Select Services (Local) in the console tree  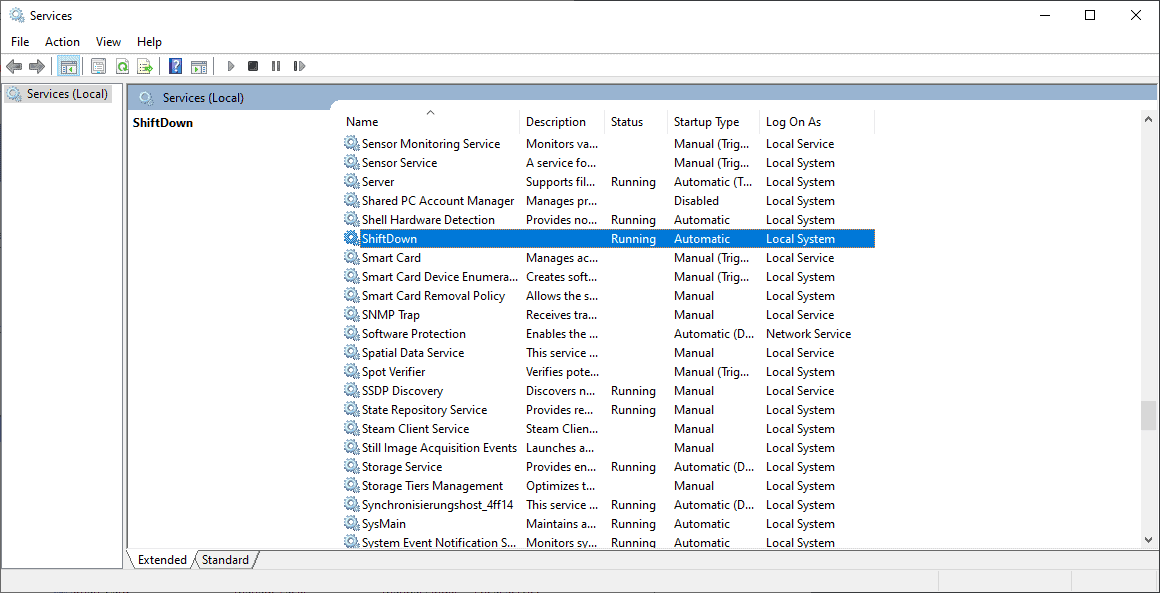coord(66,94)
